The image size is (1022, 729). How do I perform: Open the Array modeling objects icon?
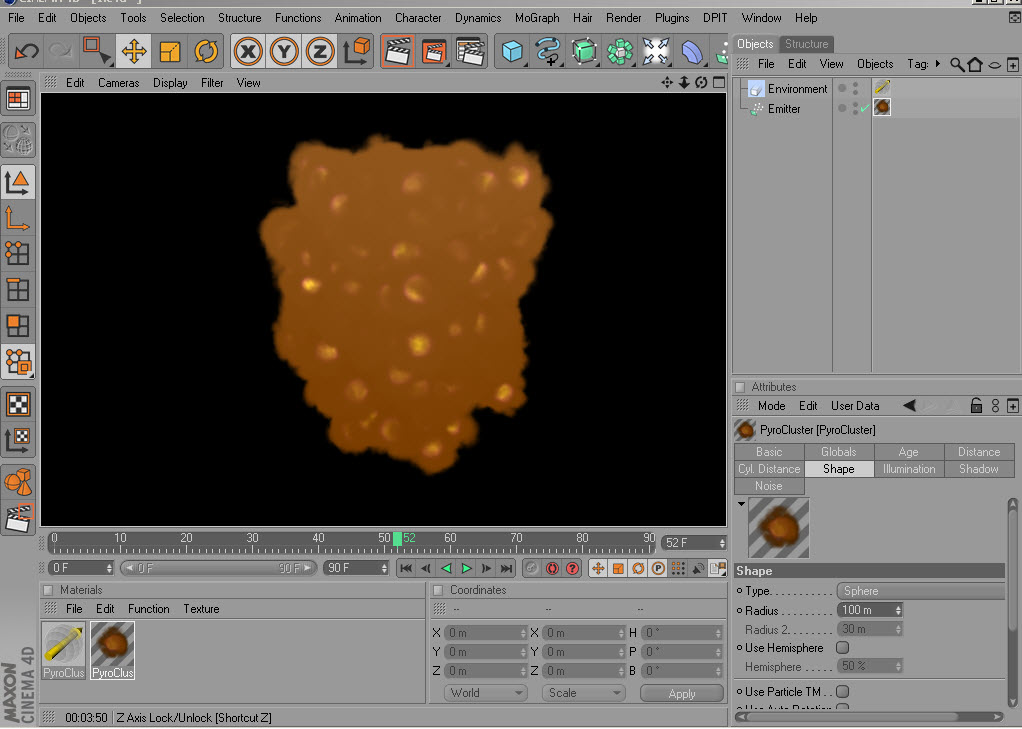click(620, 51)
